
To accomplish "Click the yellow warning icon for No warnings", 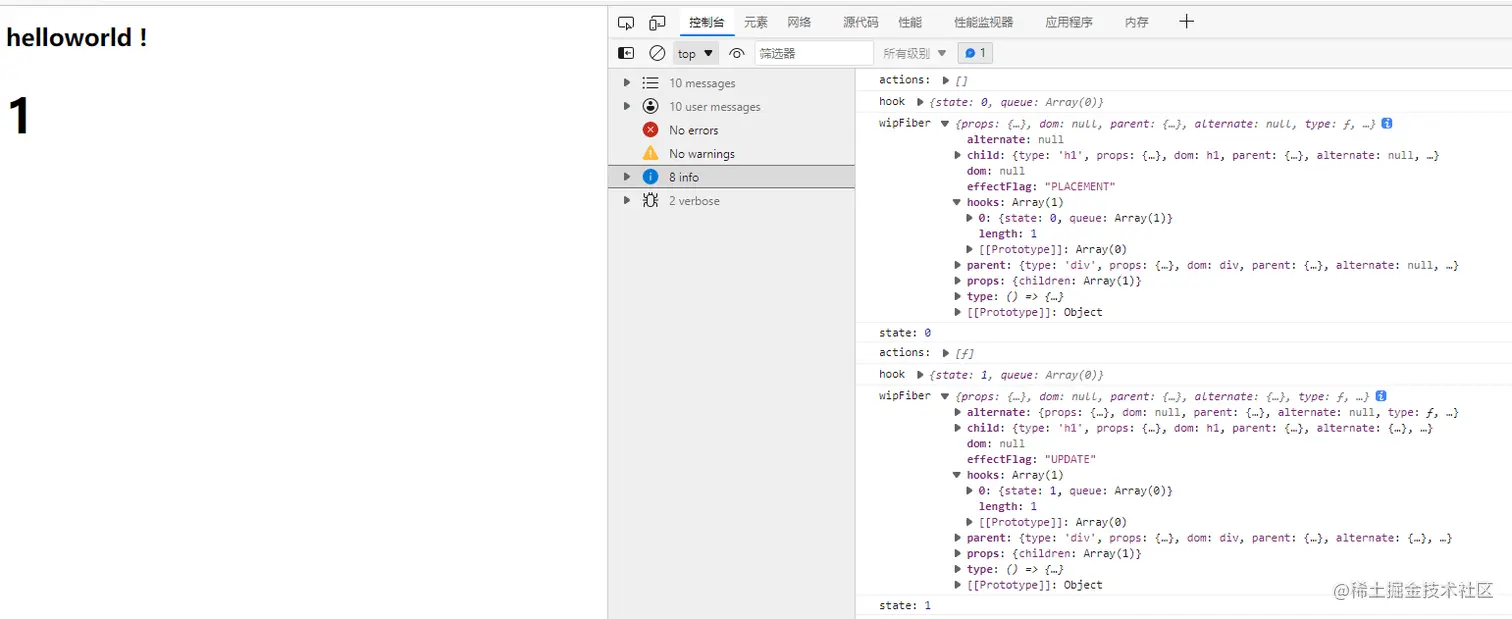I will [650, 153].
